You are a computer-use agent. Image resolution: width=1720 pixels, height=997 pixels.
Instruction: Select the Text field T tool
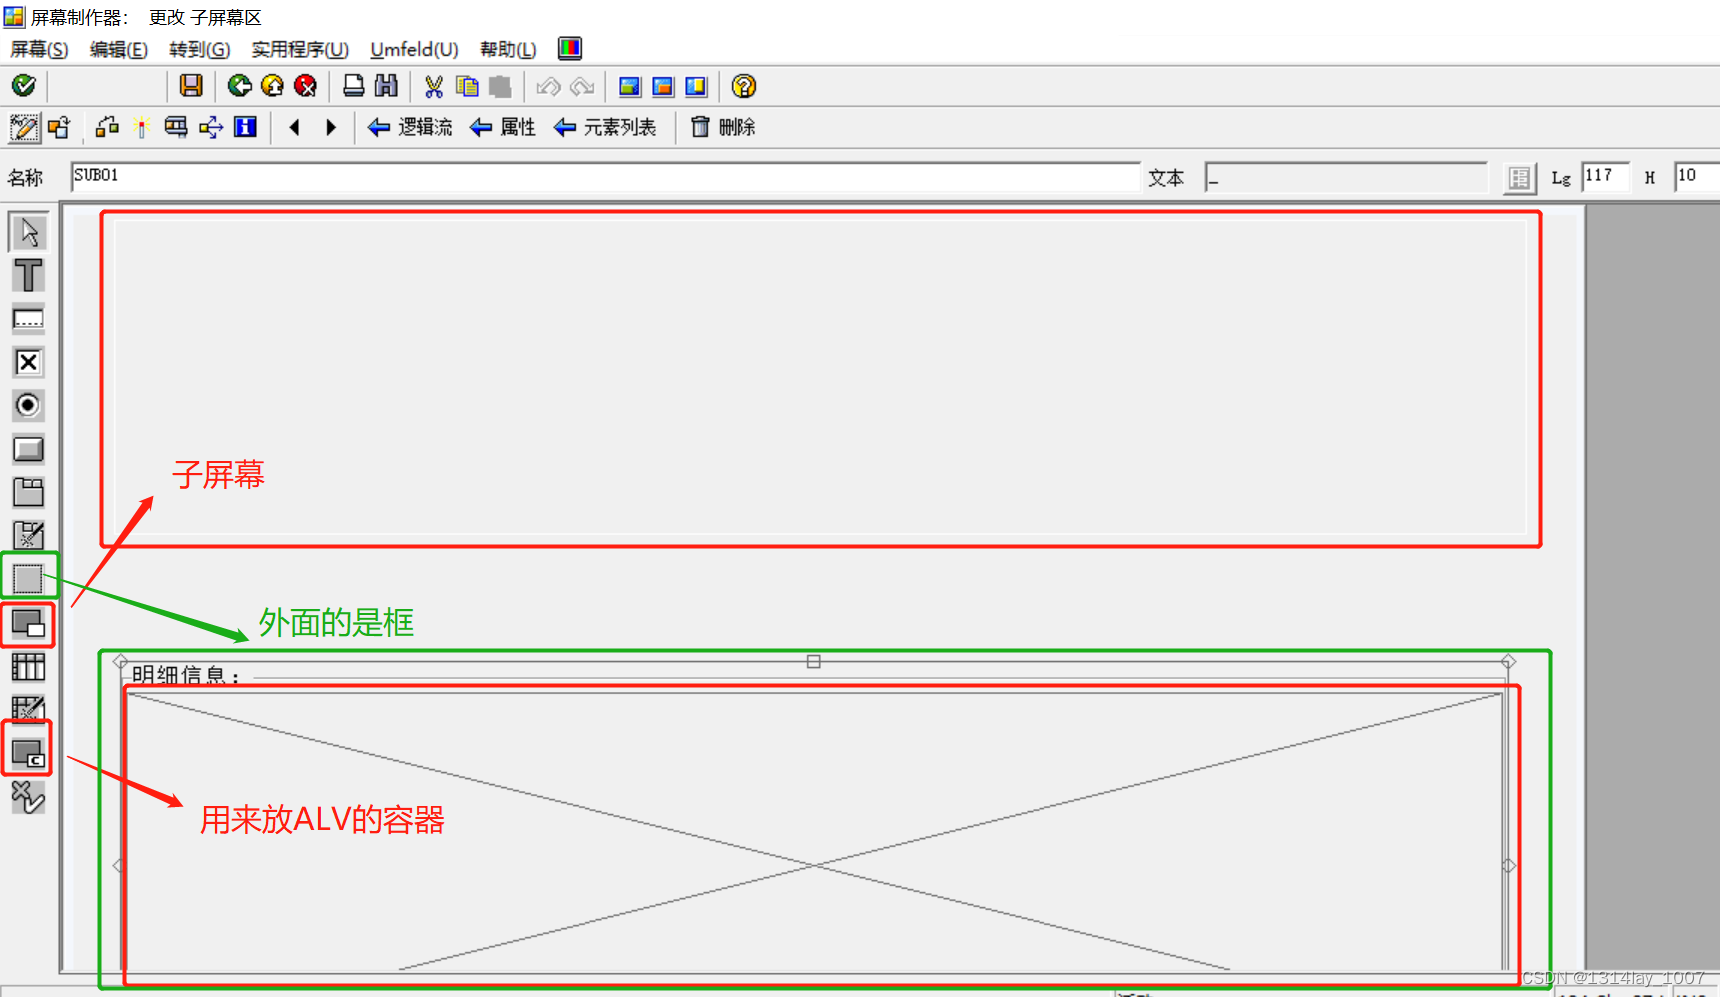[28, 275]
